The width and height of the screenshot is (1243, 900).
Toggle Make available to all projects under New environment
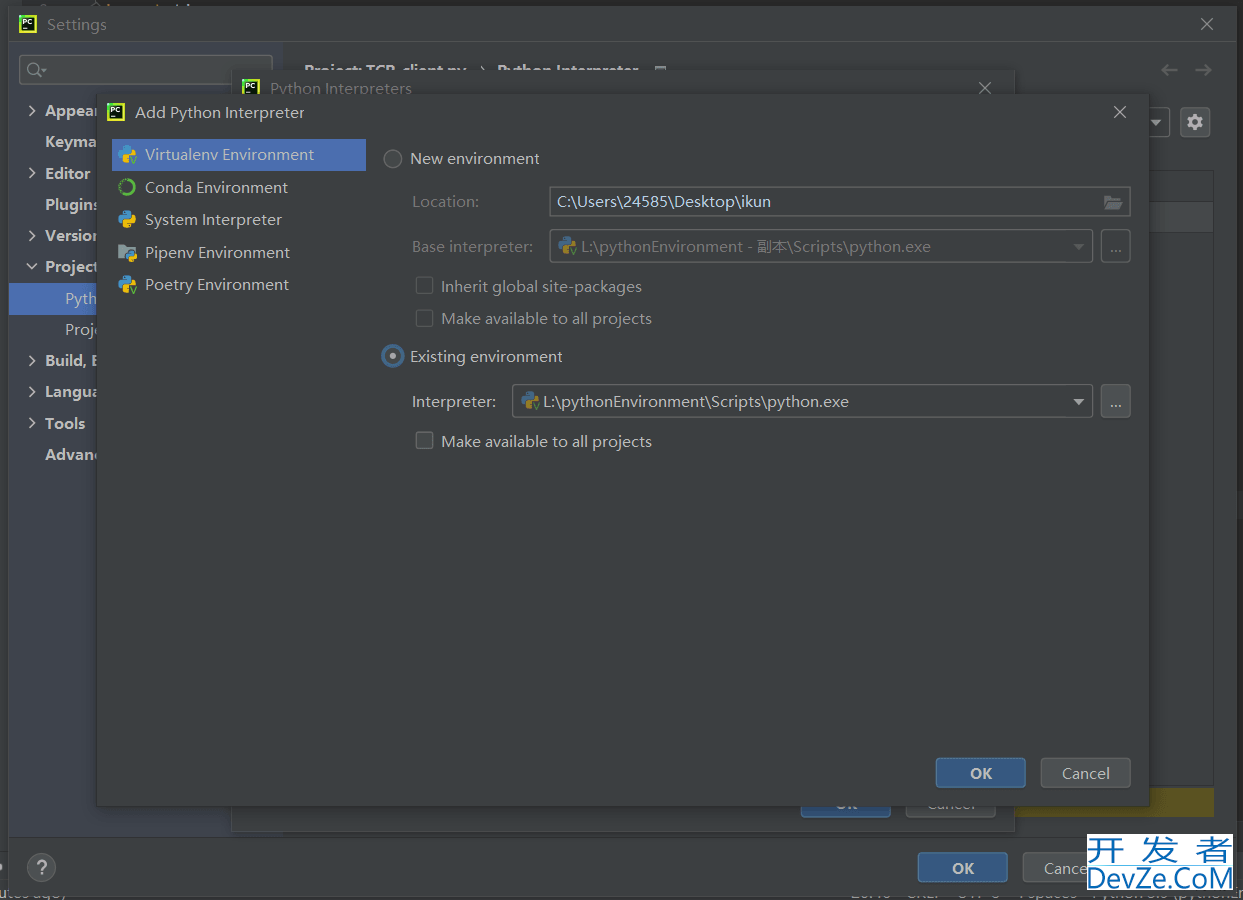pyautogui.click(x=424, y=318)
